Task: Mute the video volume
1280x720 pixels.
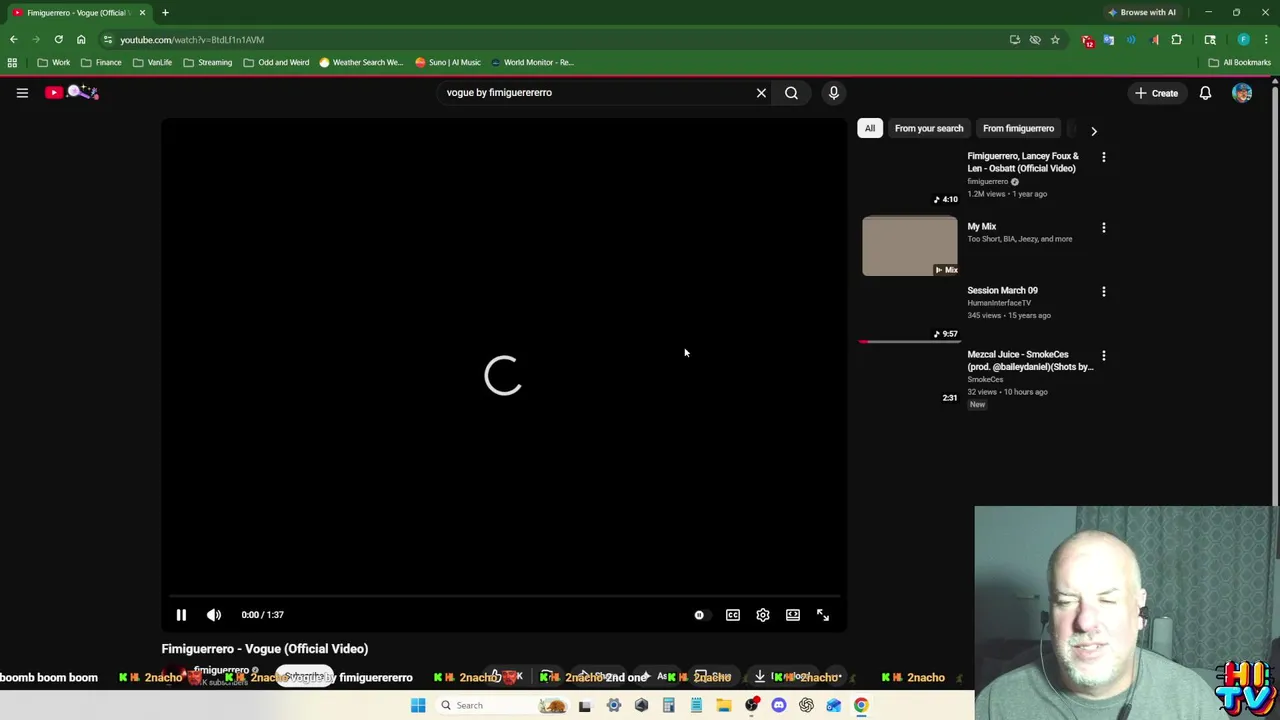Action: pos(214,615)
